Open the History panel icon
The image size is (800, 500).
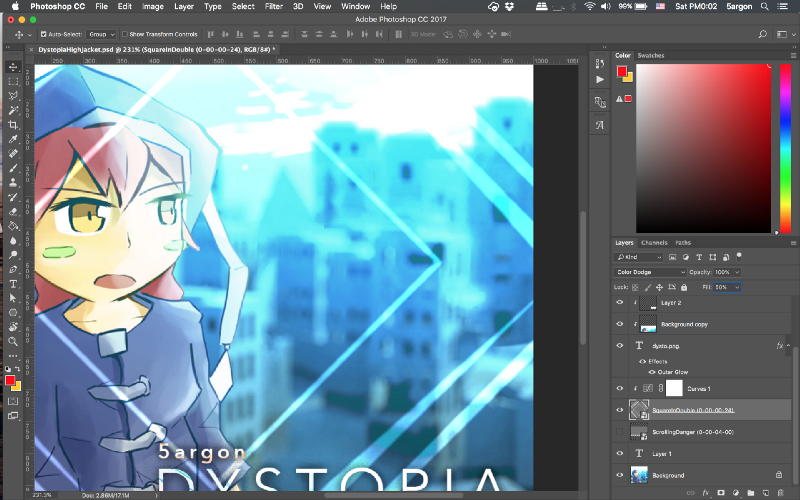point(600,63)
